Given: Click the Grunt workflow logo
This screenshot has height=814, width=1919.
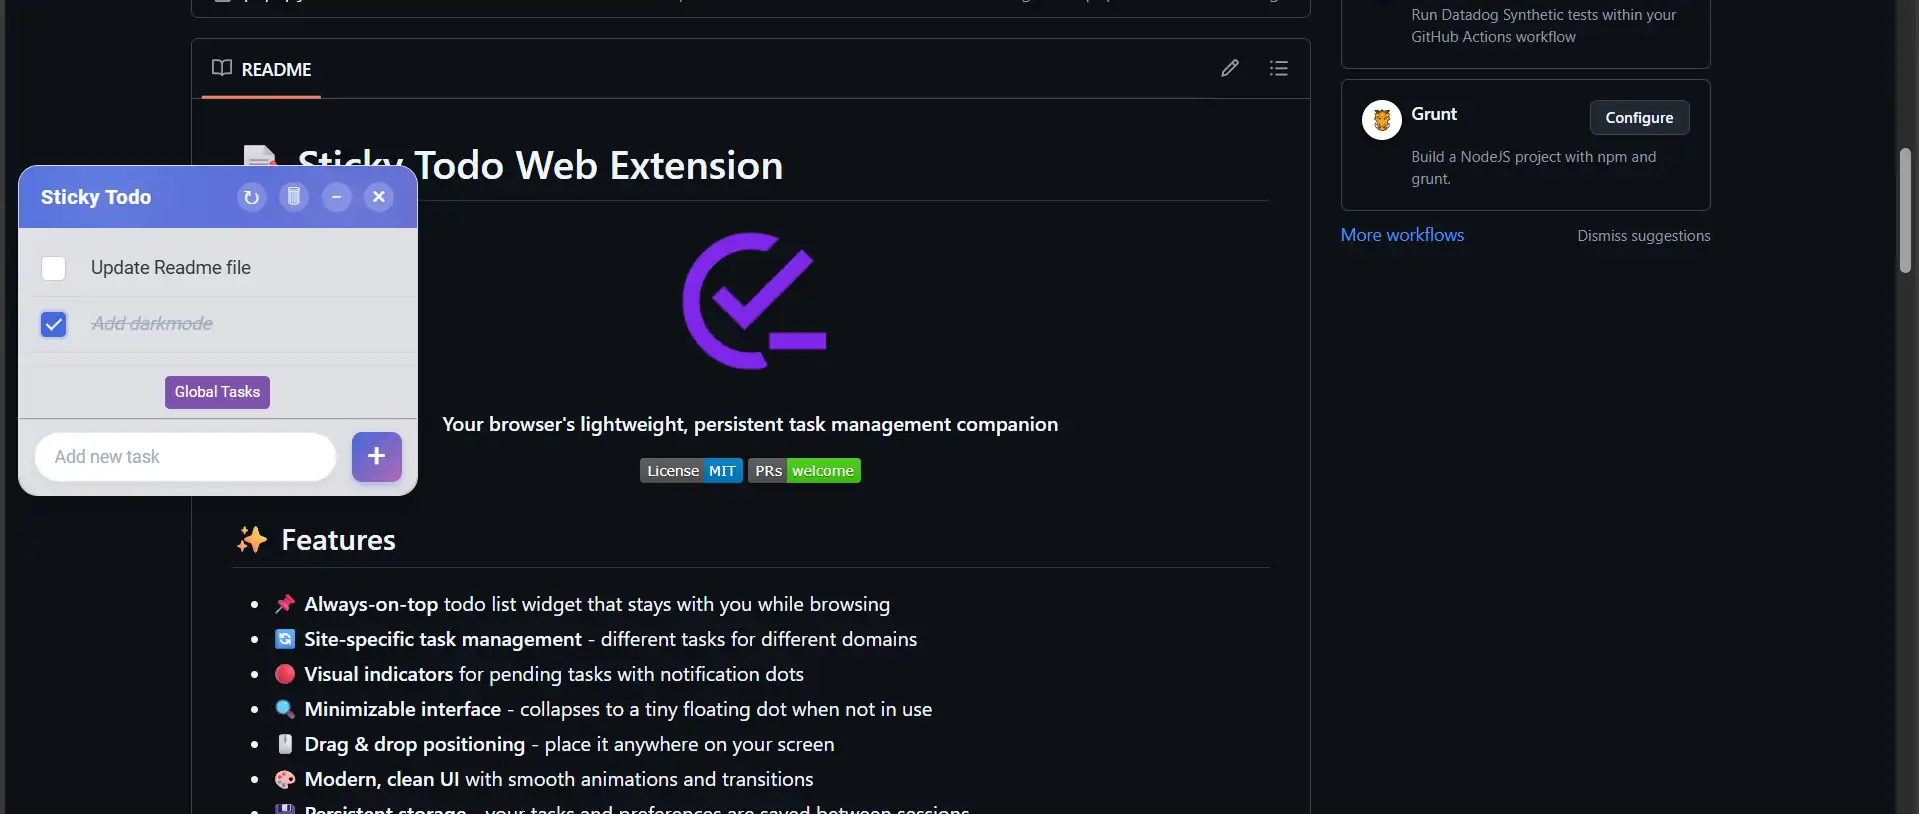Looking at the screenshot, I should pyautogui.click(x=1381, y=120).
